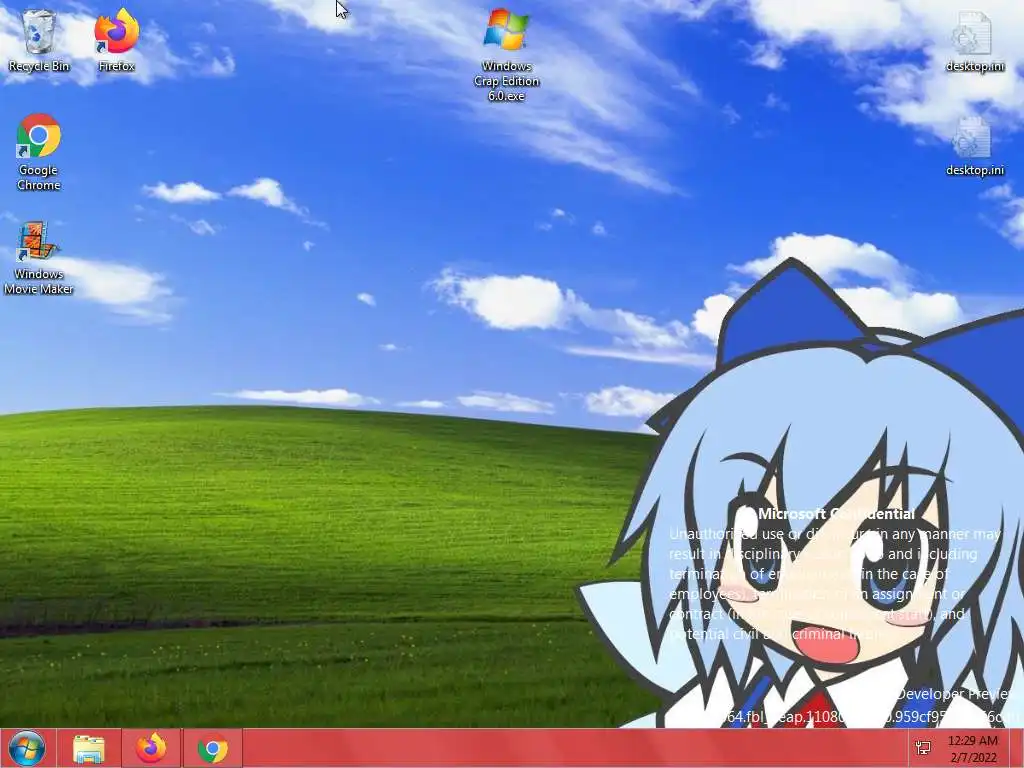Open the Start menu orb
1024x768 pixels.
click(27, 748)
